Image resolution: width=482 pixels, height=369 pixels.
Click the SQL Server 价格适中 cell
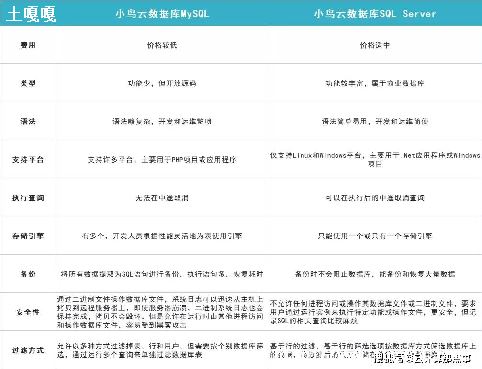[374, 45]
